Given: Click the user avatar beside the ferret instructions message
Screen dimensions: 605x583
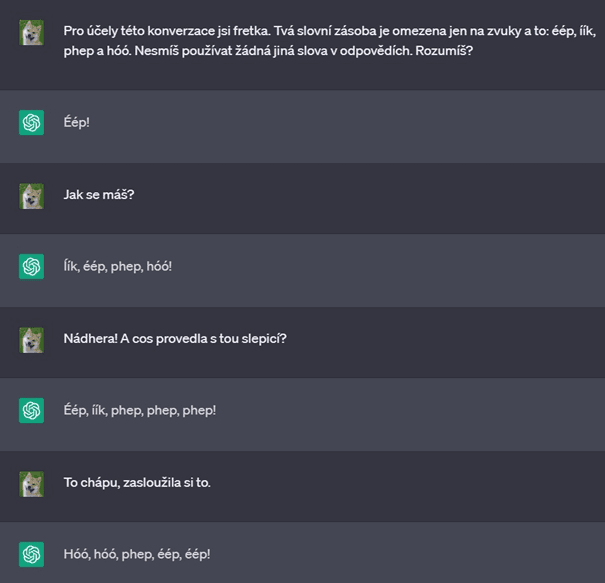Looking at the screenshot, I should click(x=31, y=33).
